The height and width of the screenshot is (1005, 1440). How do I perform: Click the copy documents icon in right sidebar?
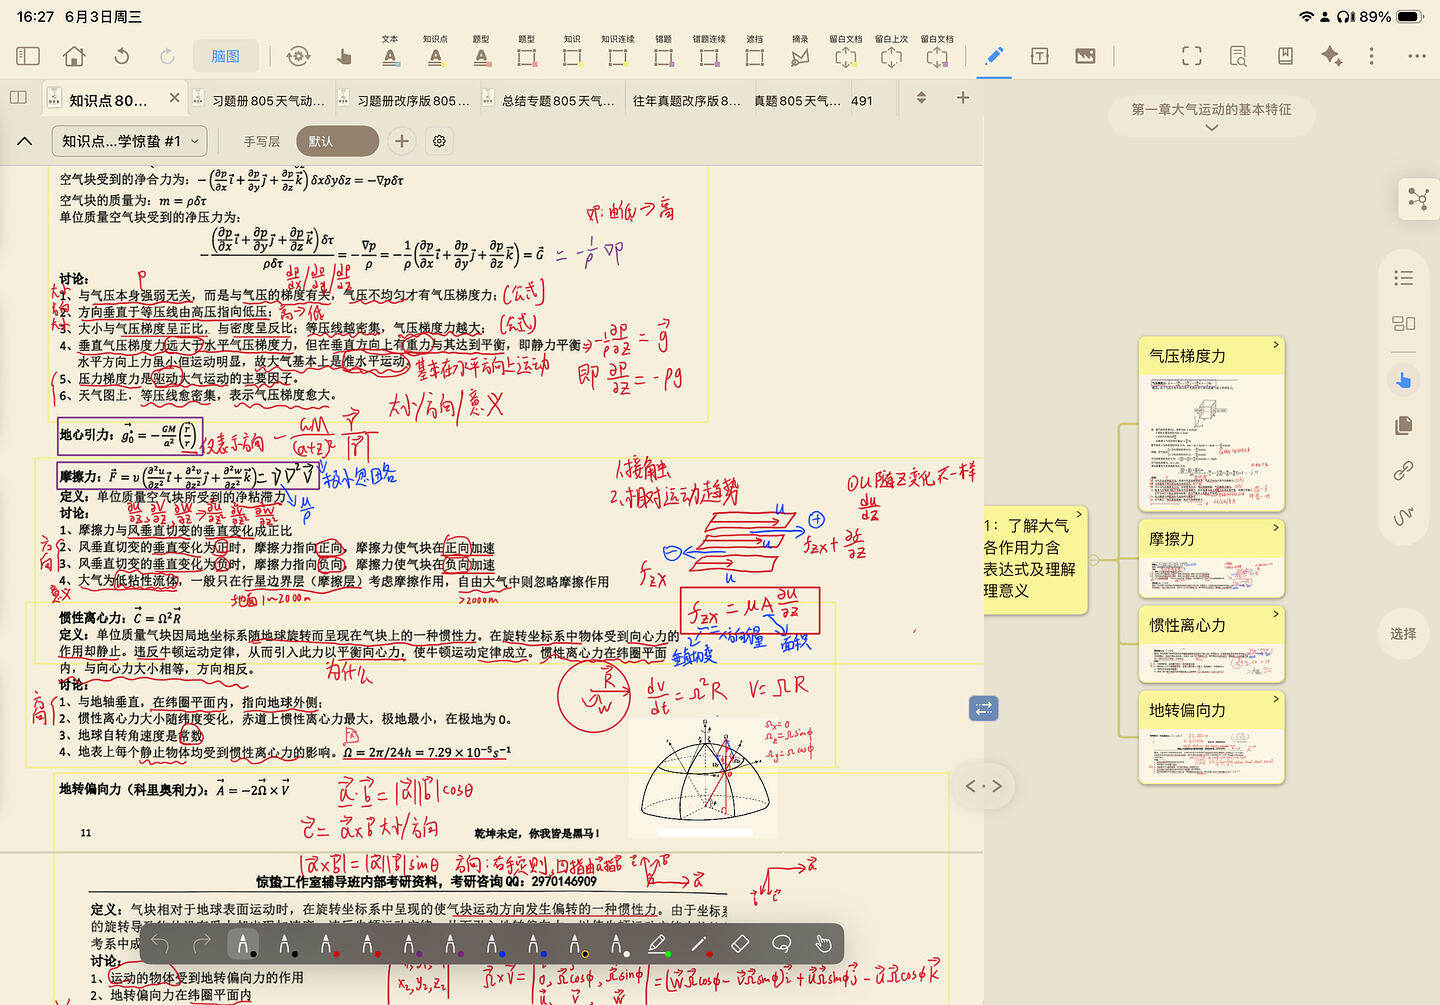[x=1404, y=425]
